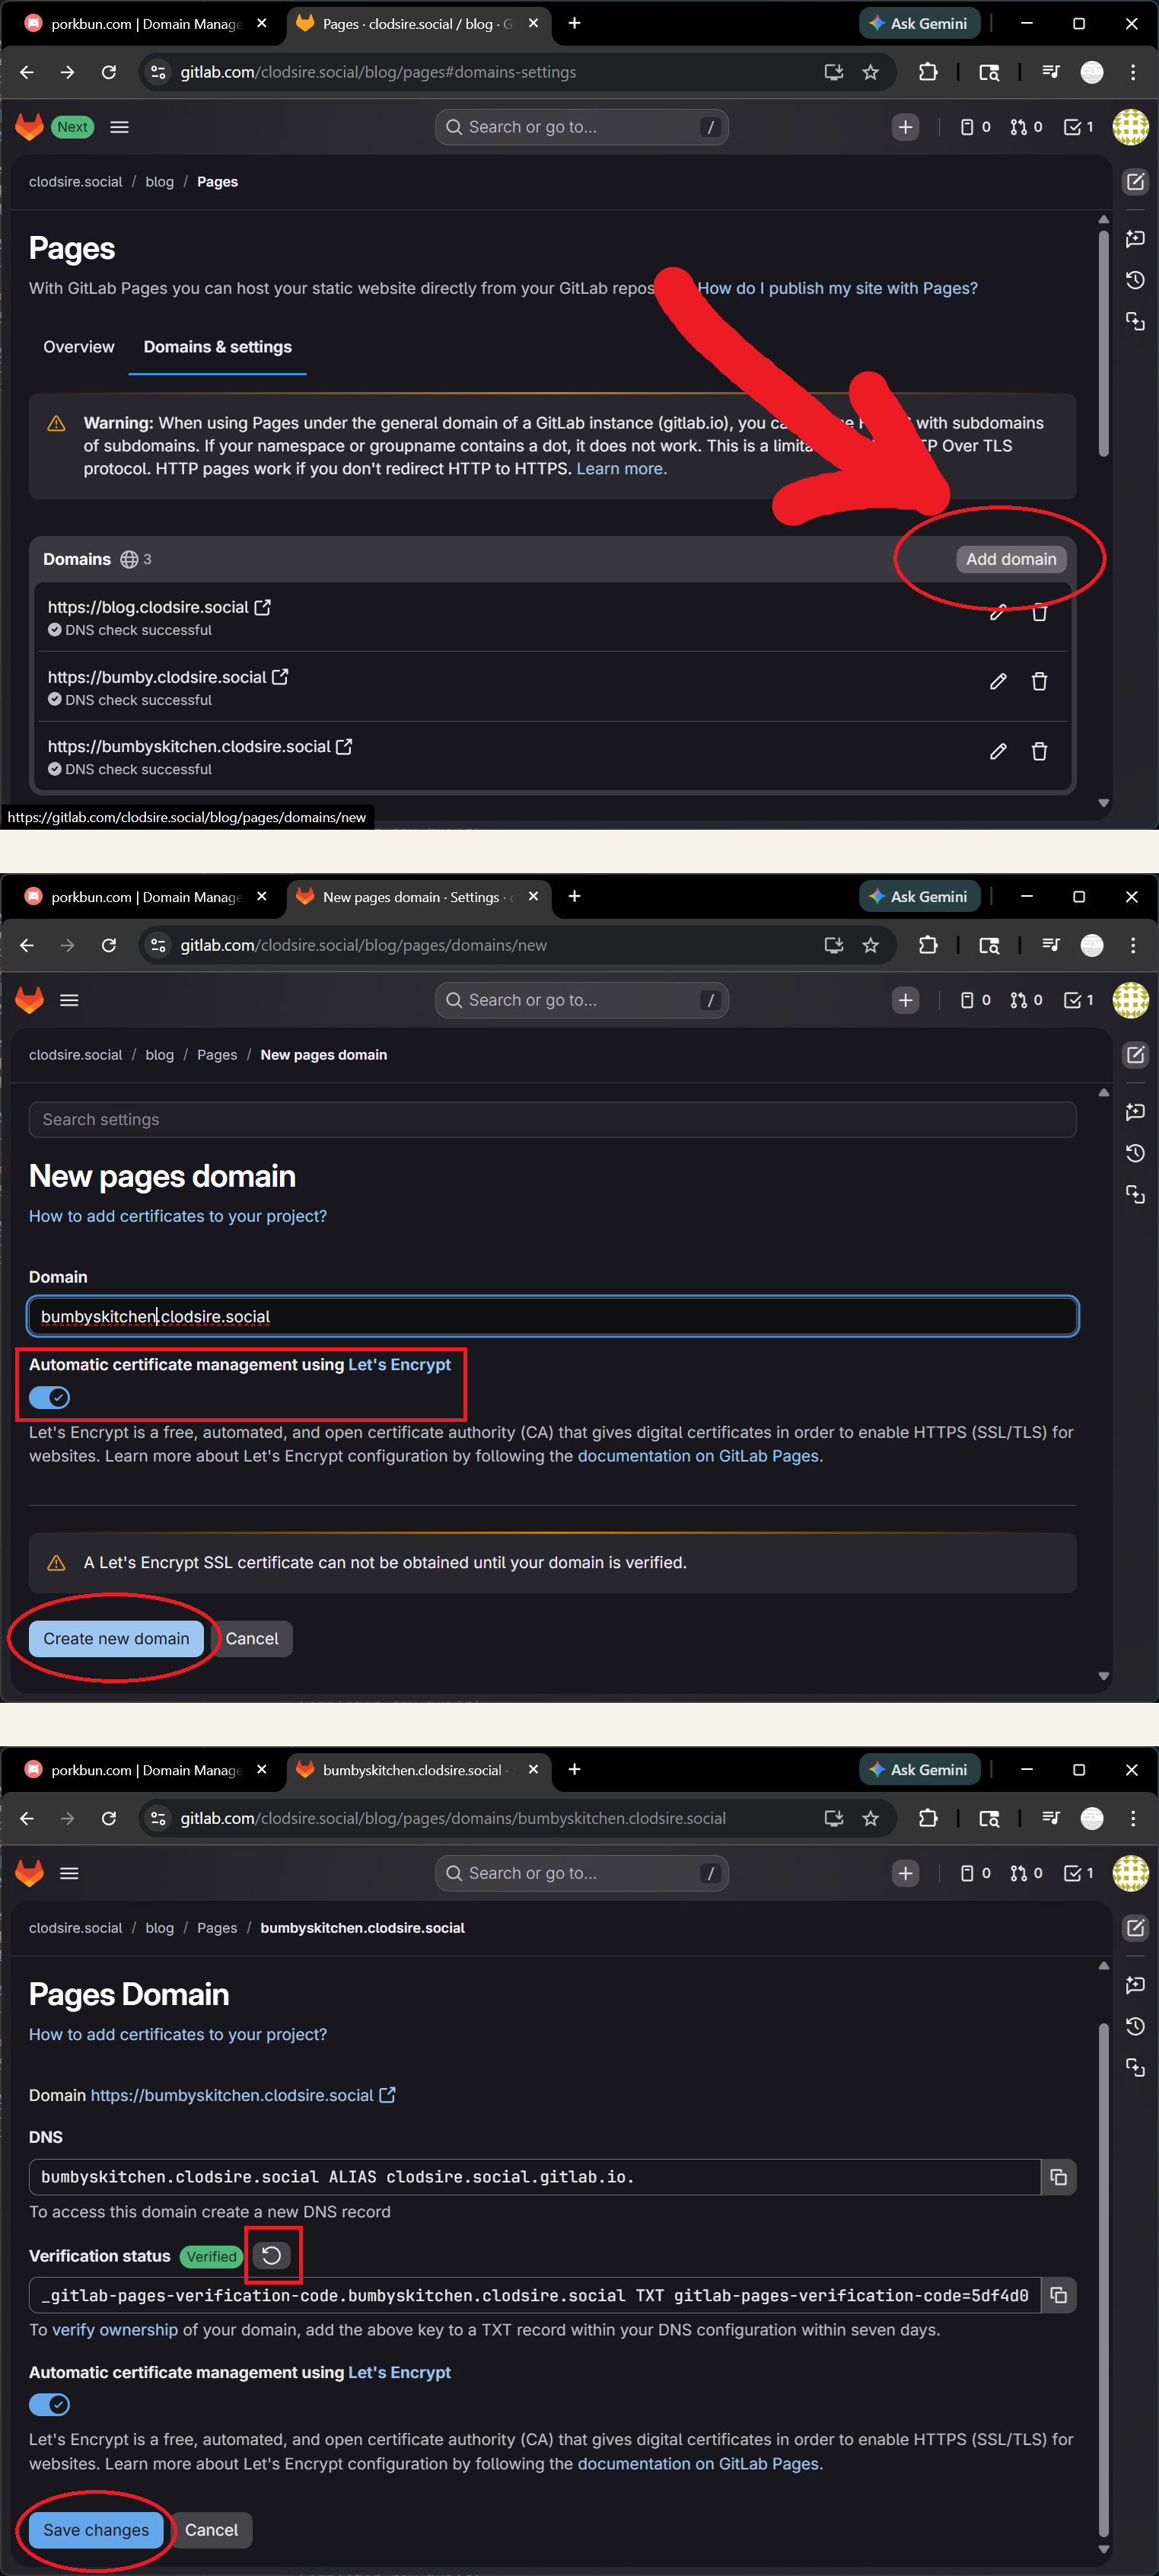Open Chrome profile icon in Pages Domain window

pos(1092,1818)
